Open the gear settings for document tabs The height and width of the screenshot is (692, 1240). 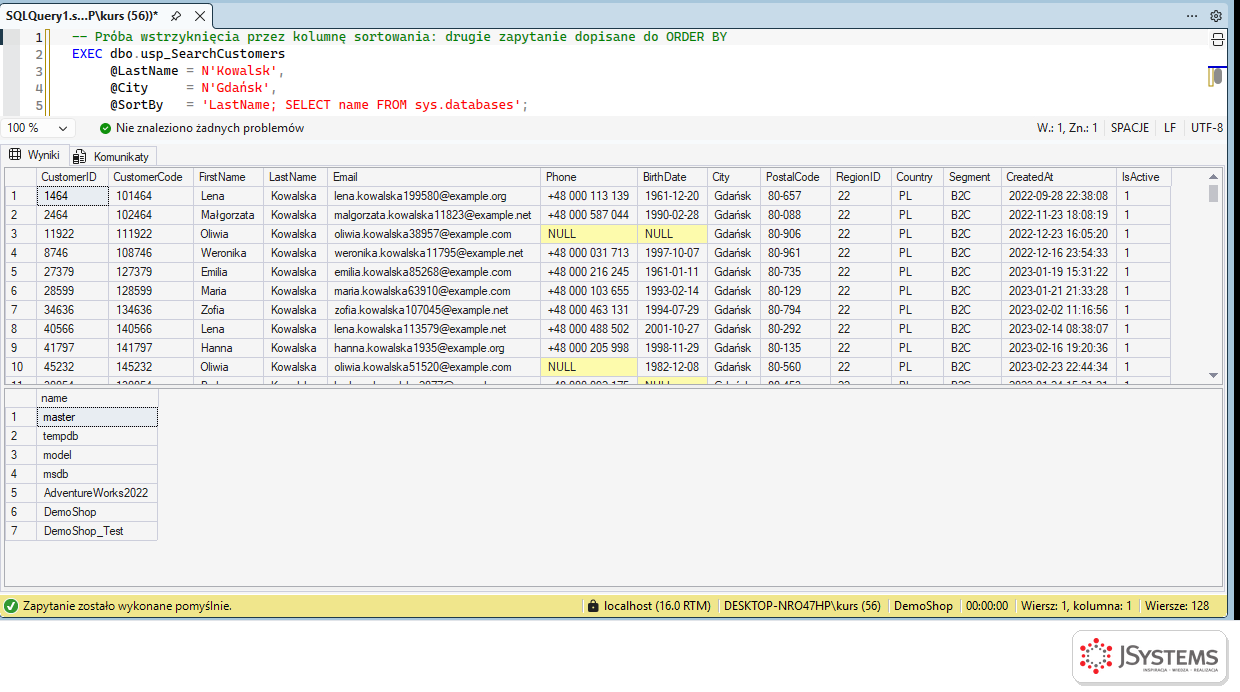coord(1216,16)
